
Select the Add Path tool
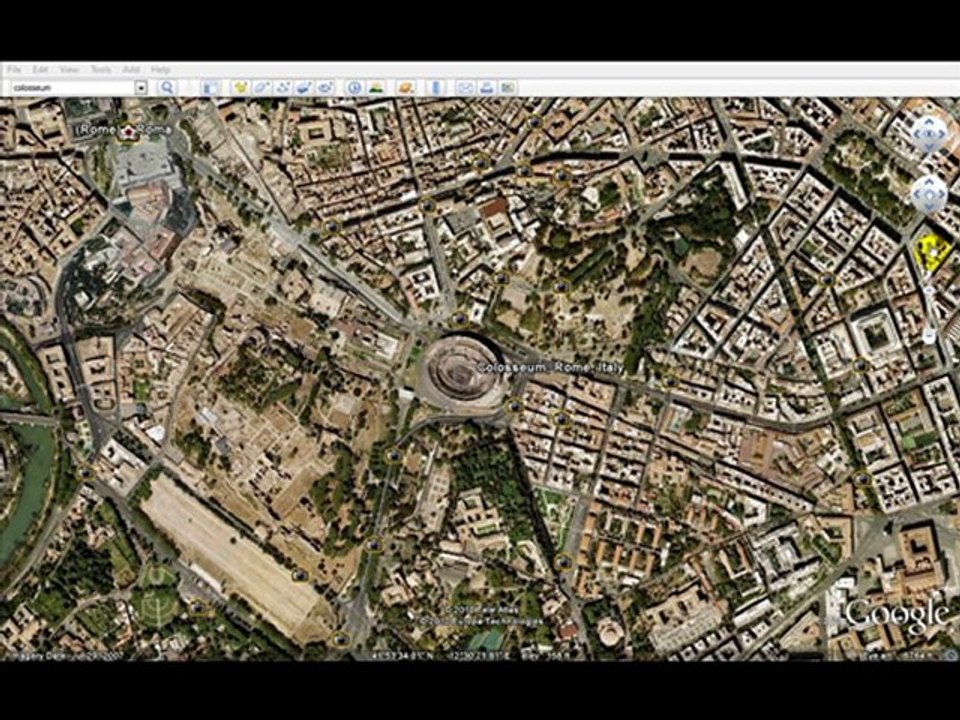pyautogui.click(x=283, y=88)
